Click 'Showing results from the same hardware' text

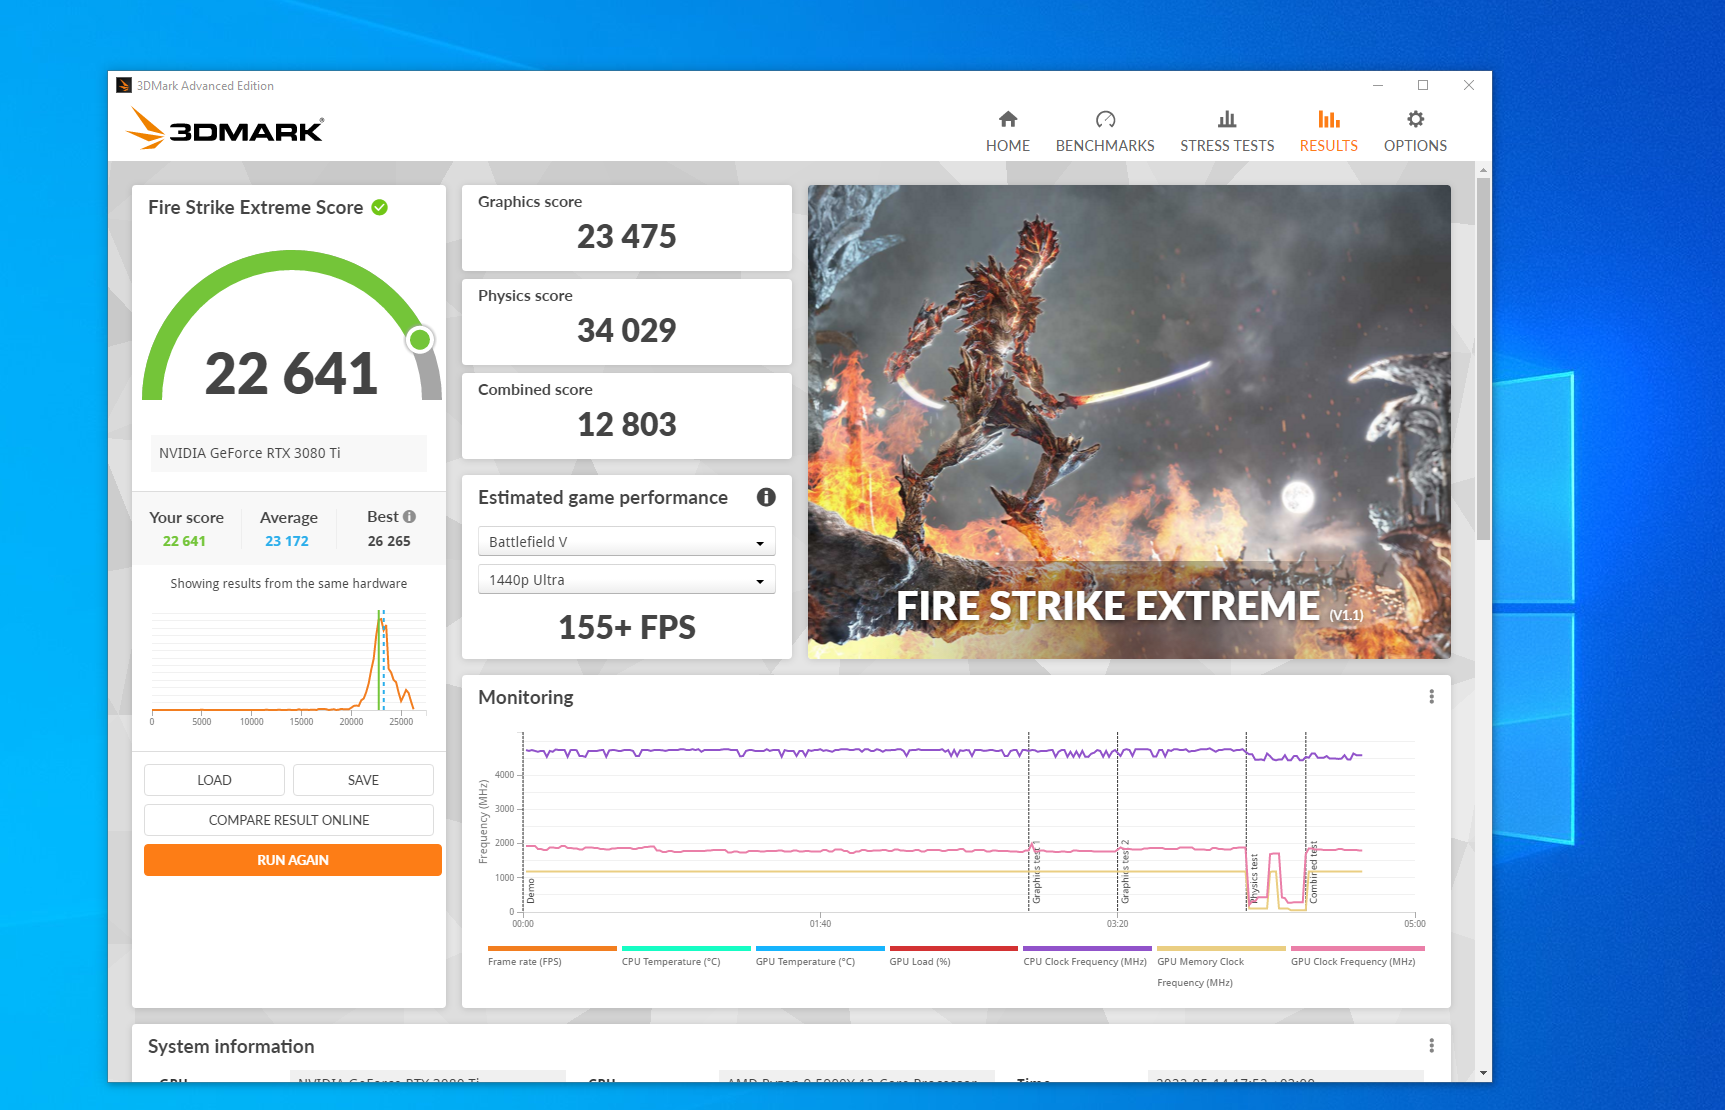click(289, 584)
